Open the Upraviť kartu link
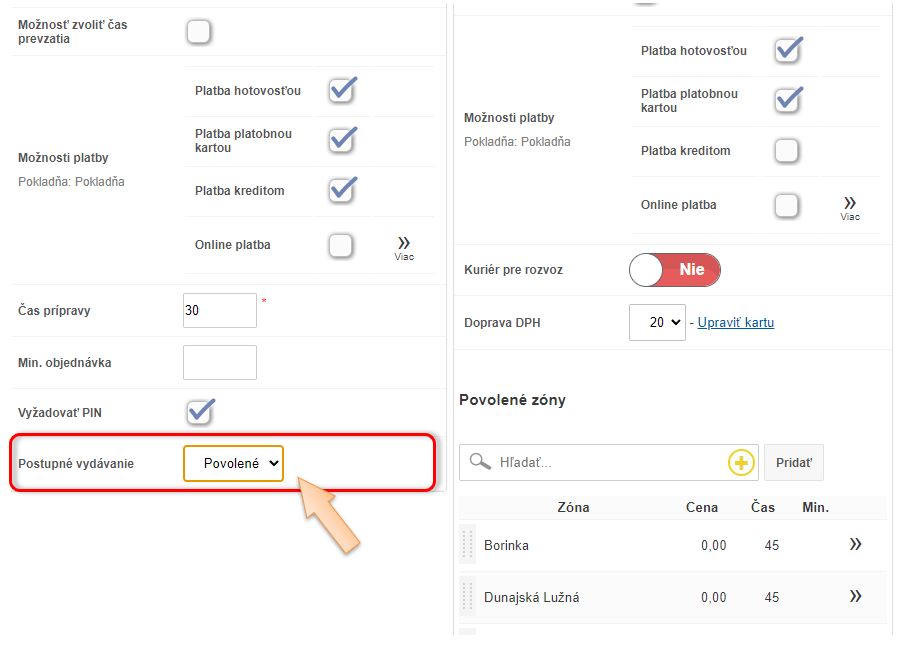The height and width of the screenshot is (670, 907). tap(735, 322)
